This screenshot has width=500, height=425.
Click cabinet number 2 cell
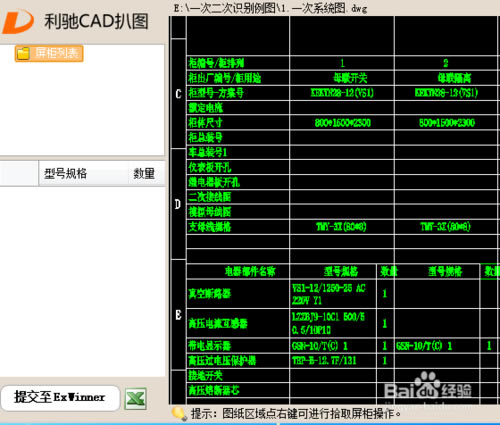coord(446,63)
